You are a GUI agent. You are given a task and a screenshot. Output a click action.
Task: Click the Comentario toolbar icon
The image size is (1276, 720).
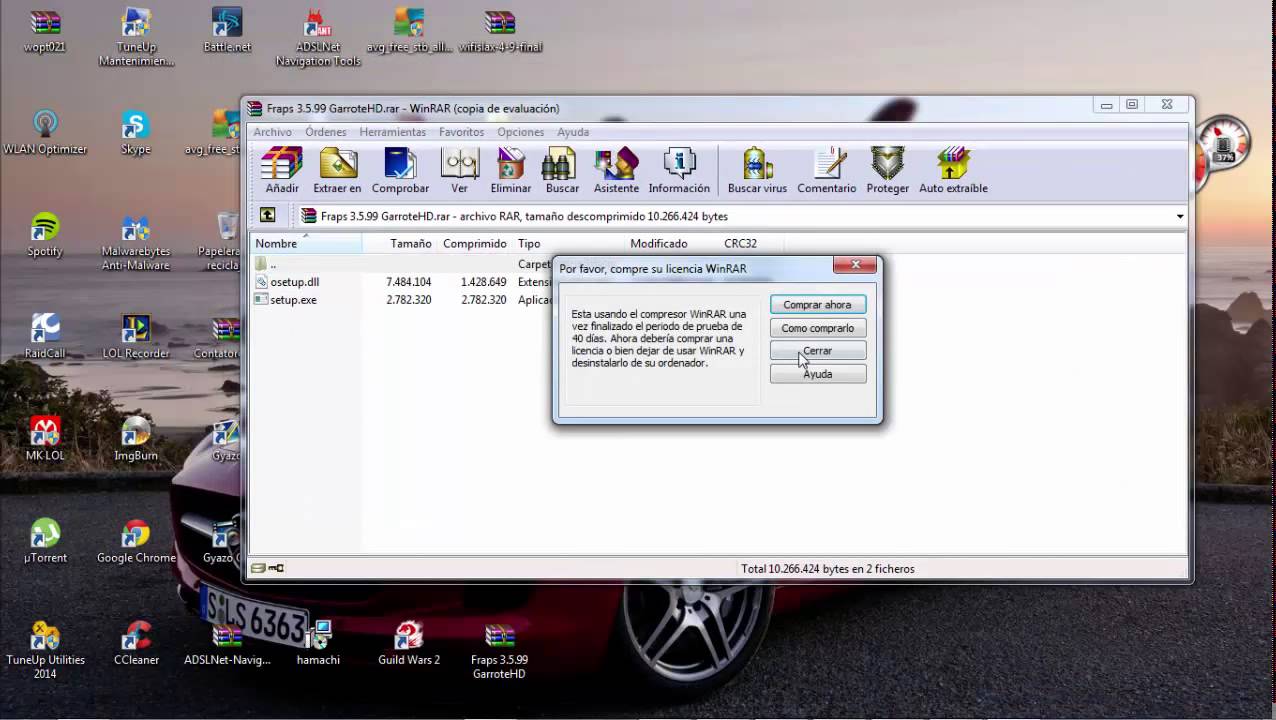pos(827,170)
